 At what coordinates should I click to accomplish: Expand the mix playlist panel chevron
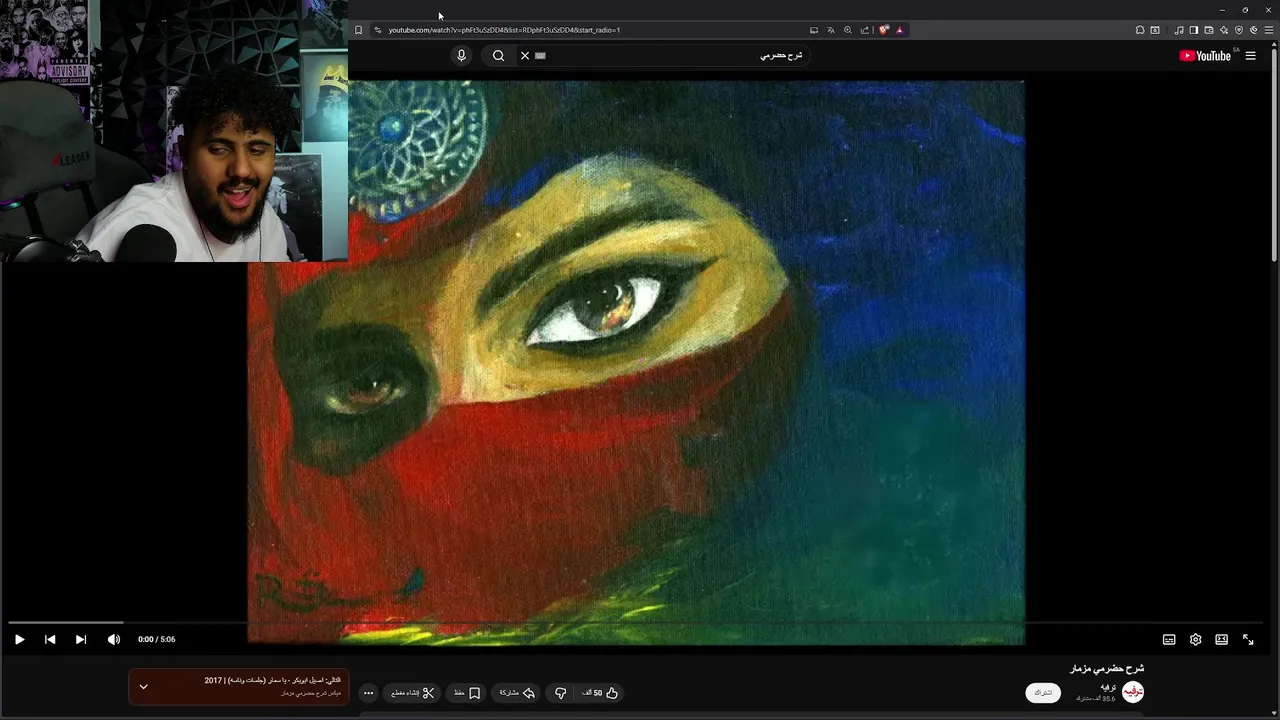(143, 686)
